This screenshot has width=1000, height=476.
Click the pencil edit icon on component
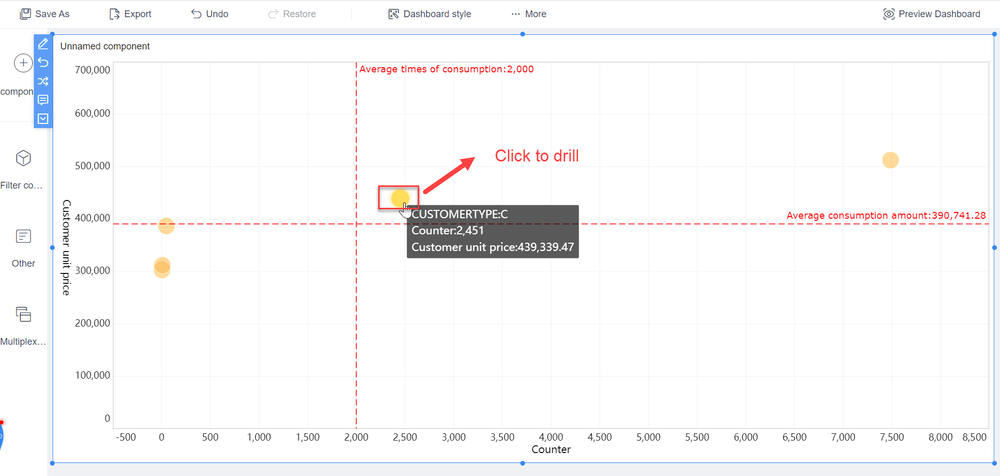(x=43, y=44)
